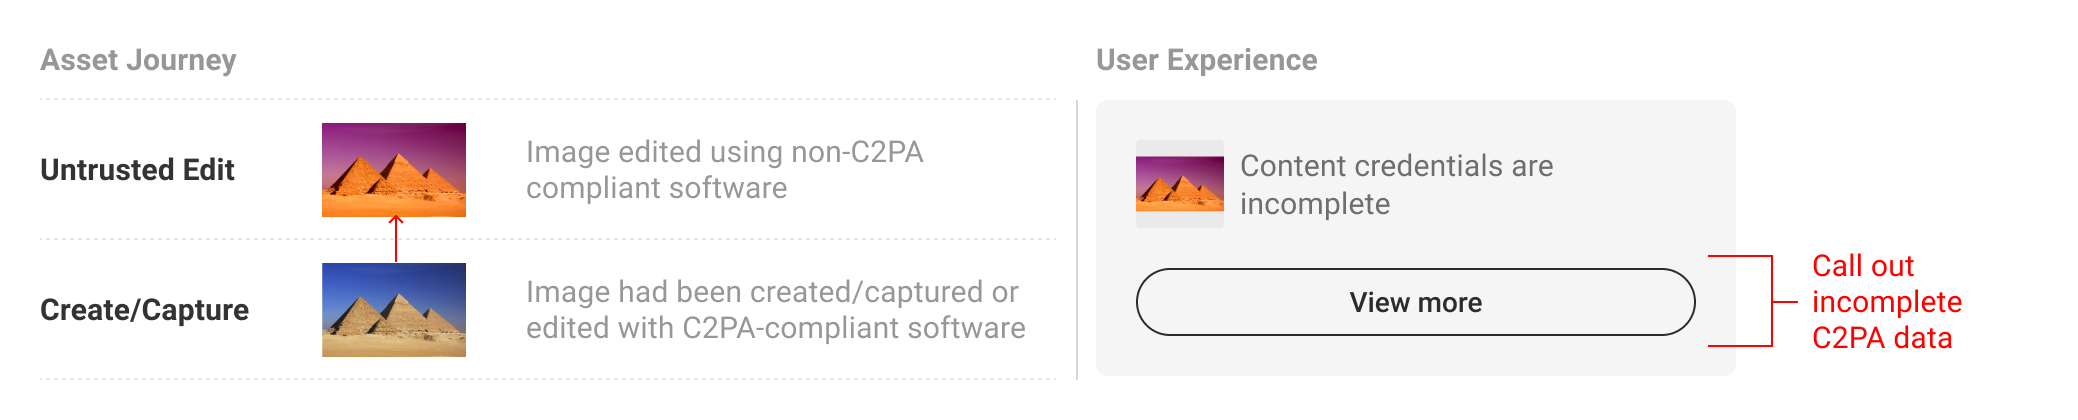Select the purple pyramids thumbnail in Untrusted Edit row
Screen dimensions: 2078x420
(x=394, y=170)
